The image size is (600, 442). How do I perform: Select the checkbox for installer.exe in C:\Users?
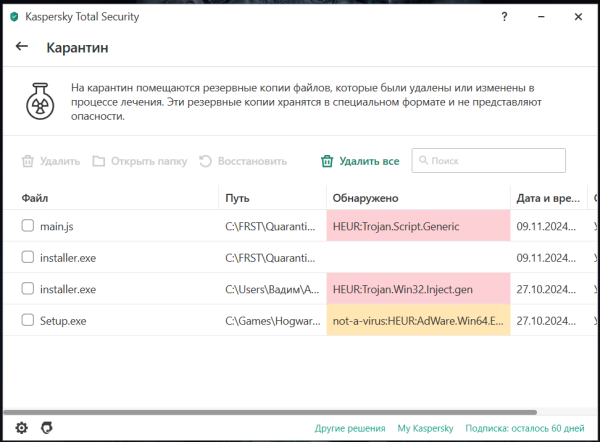(28, 289)
